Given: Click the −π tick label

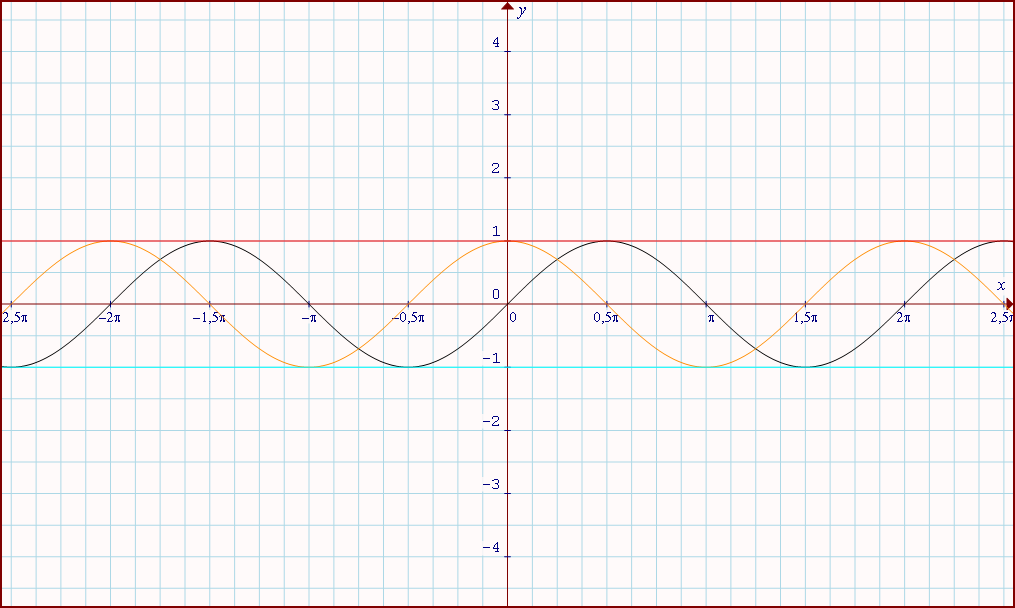Looking at the screenshot, I should (x=308, y=317).
